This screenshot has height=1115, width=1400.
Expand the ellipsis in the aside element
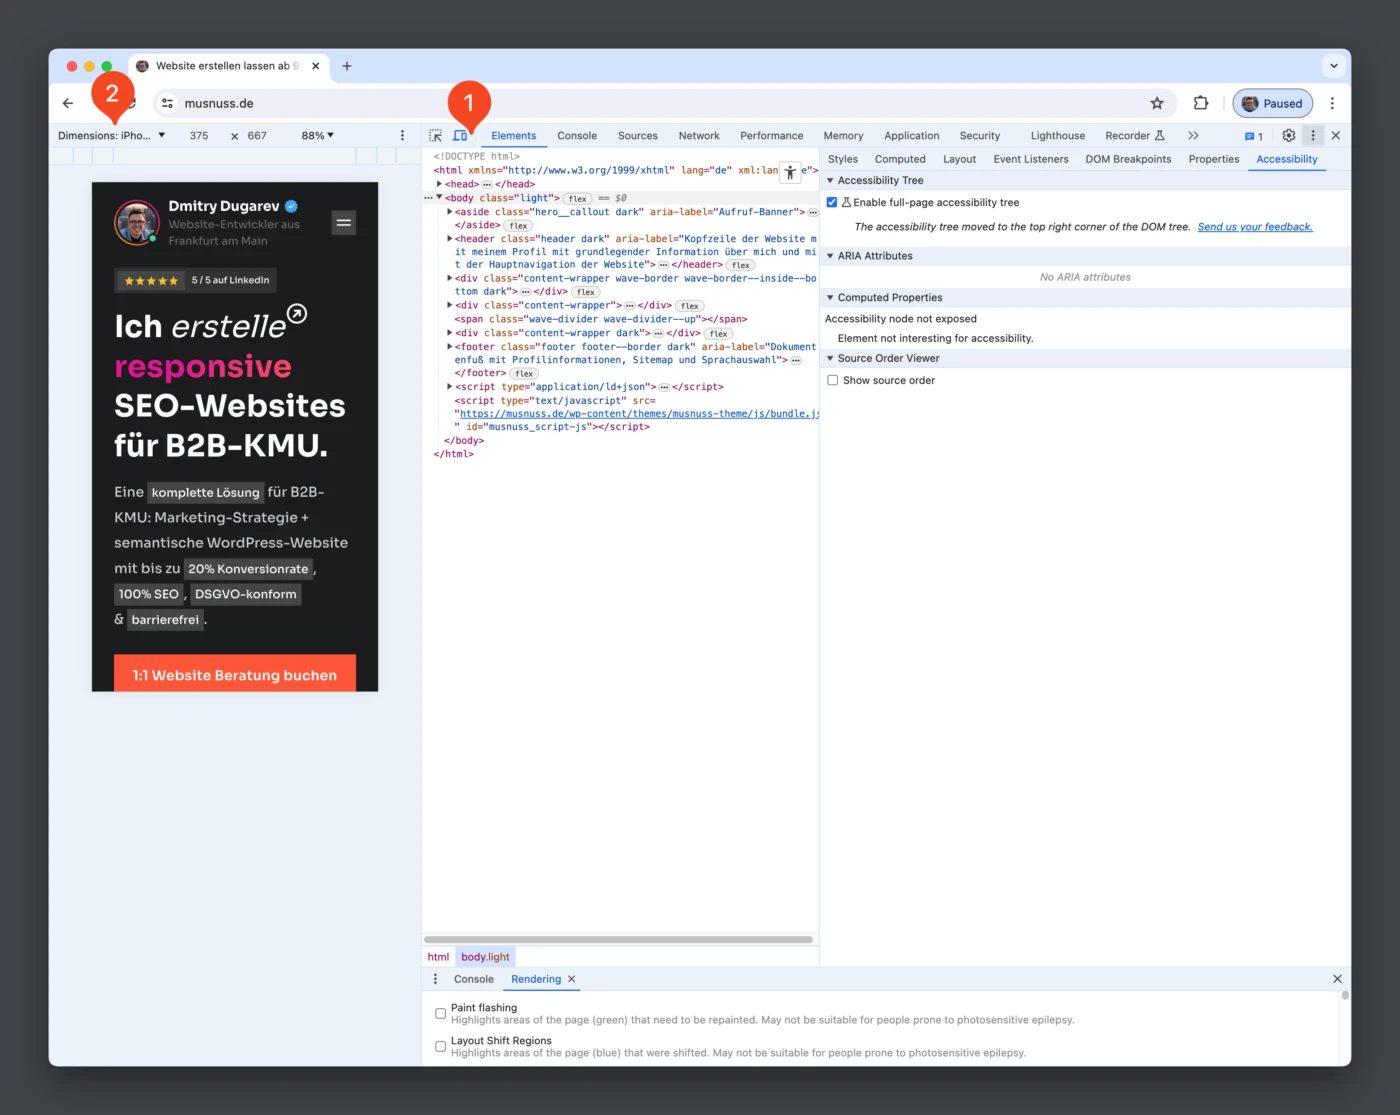[x=813, y=212]
